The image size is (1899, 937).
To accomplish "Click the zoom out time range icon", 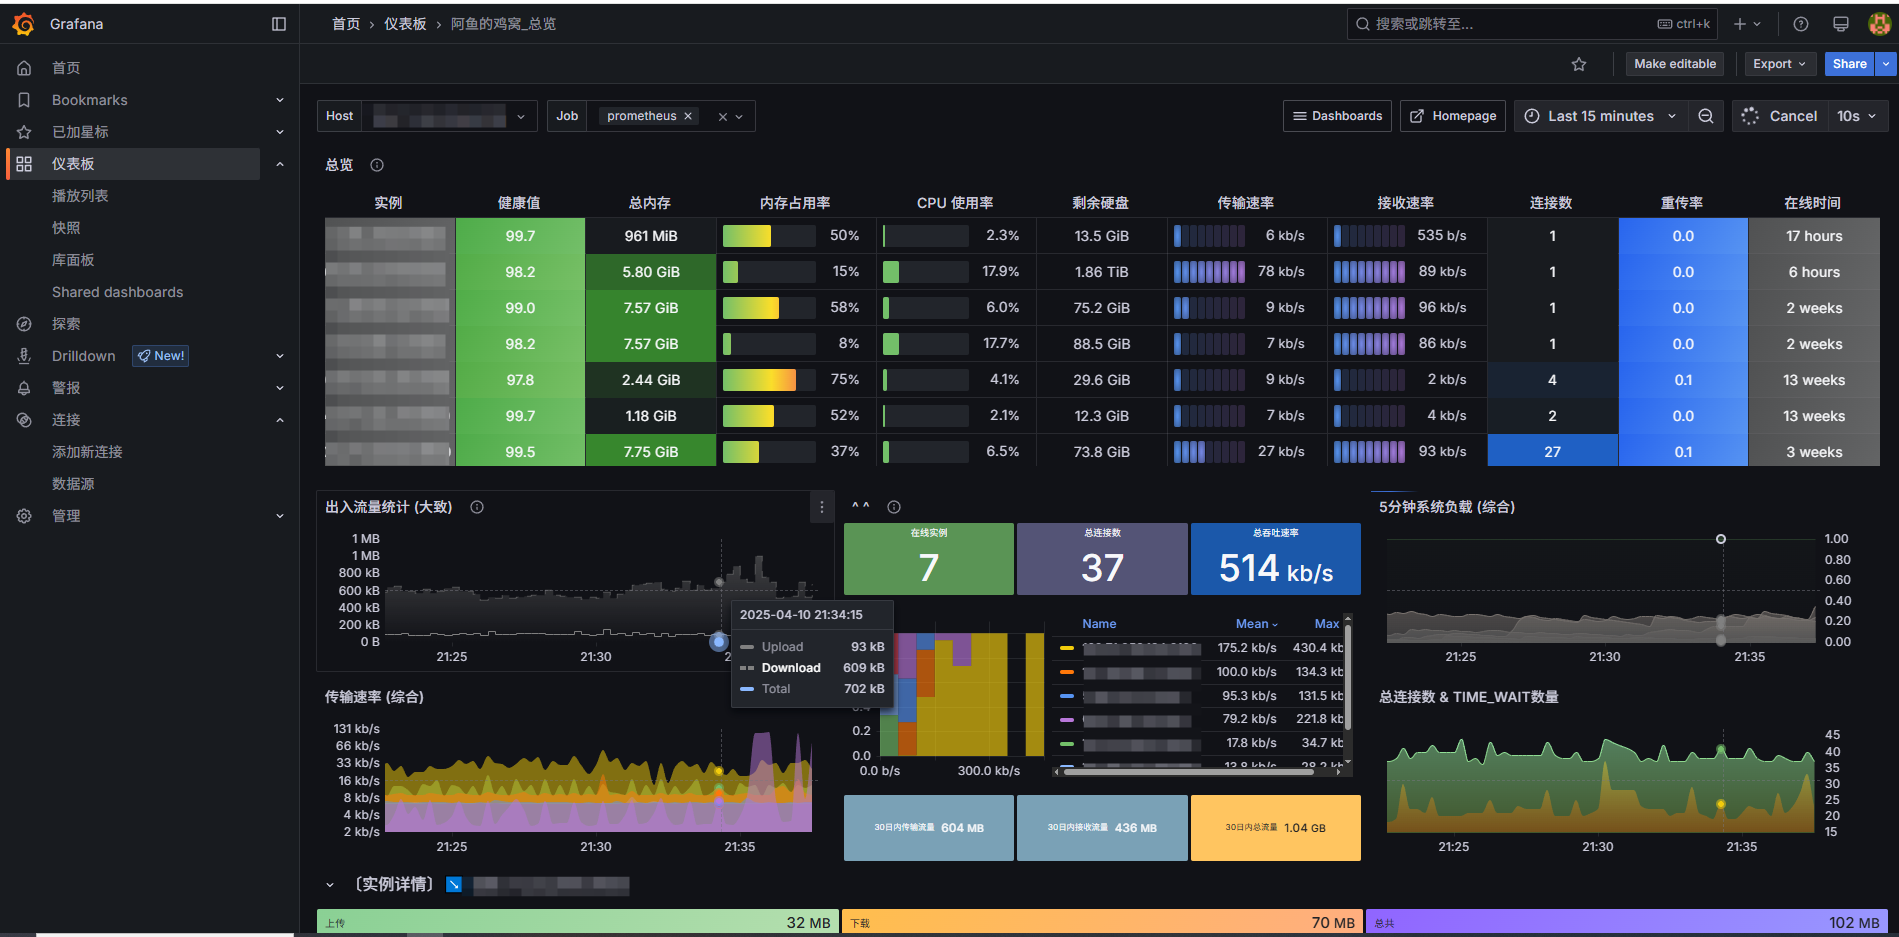I will tap(1706, 116).
